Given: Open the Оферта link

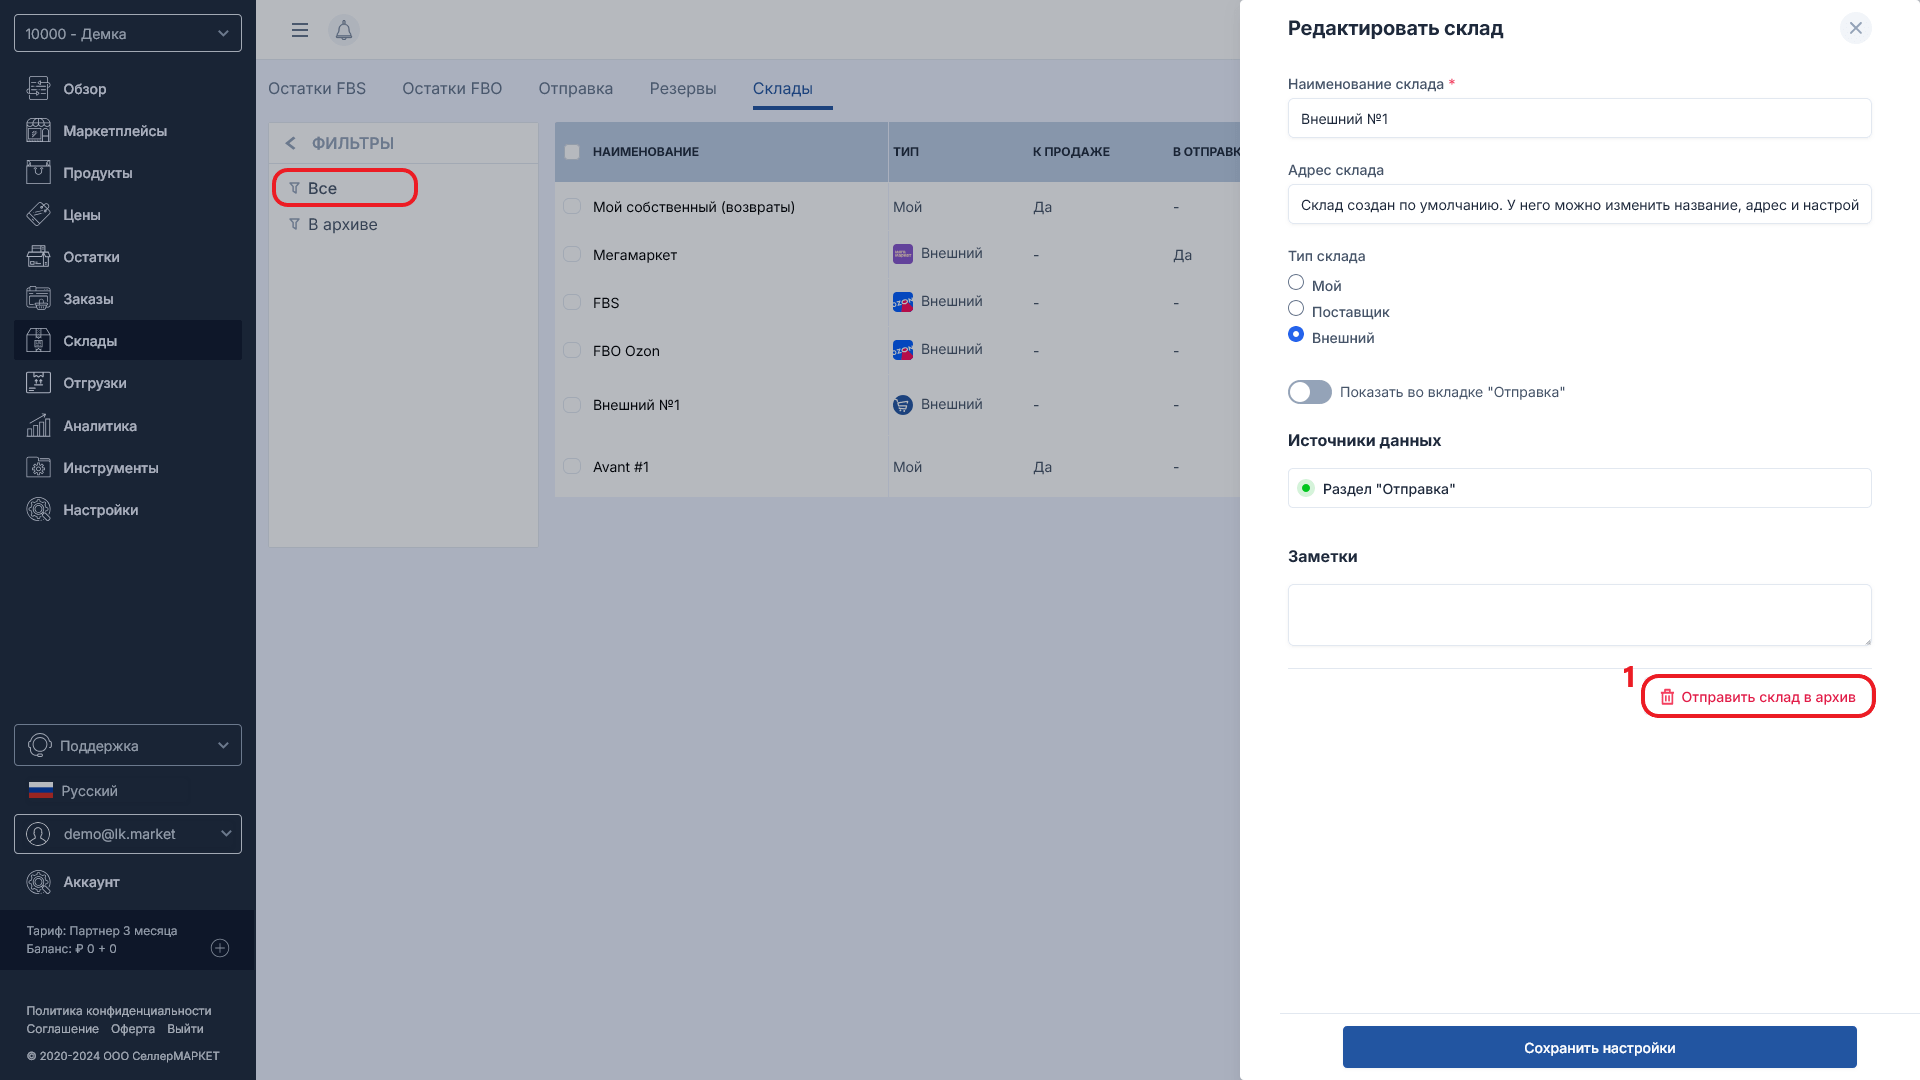Looking at the screenshot, I should click(133, 1029).
